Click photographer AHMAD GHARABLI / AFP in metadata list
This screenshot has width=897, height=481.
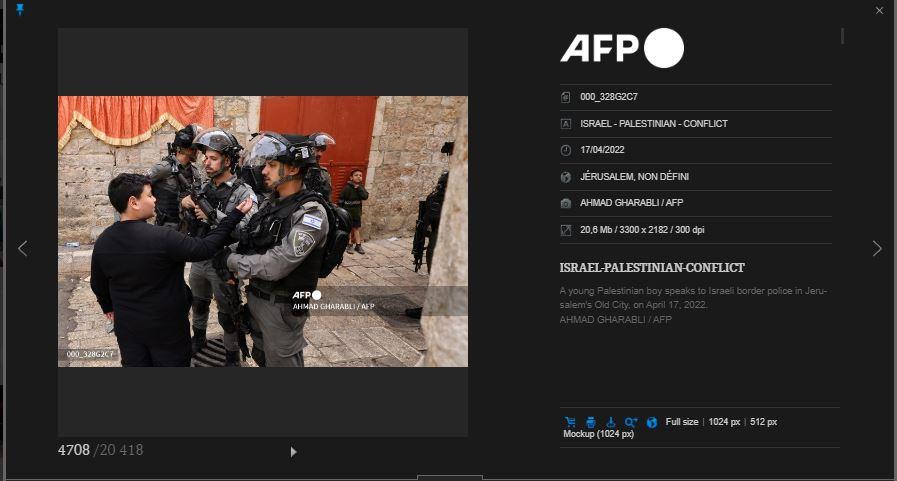(632, 202)
